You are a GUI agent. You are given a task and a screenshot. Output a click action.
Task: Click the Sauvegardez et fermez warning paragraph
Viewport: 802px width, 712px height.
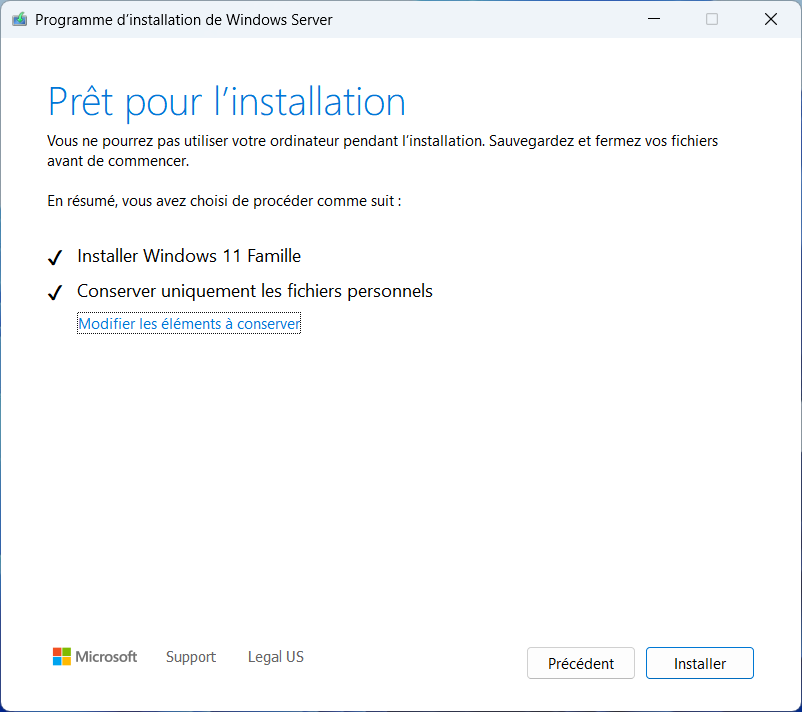click(x=383, y=151)
